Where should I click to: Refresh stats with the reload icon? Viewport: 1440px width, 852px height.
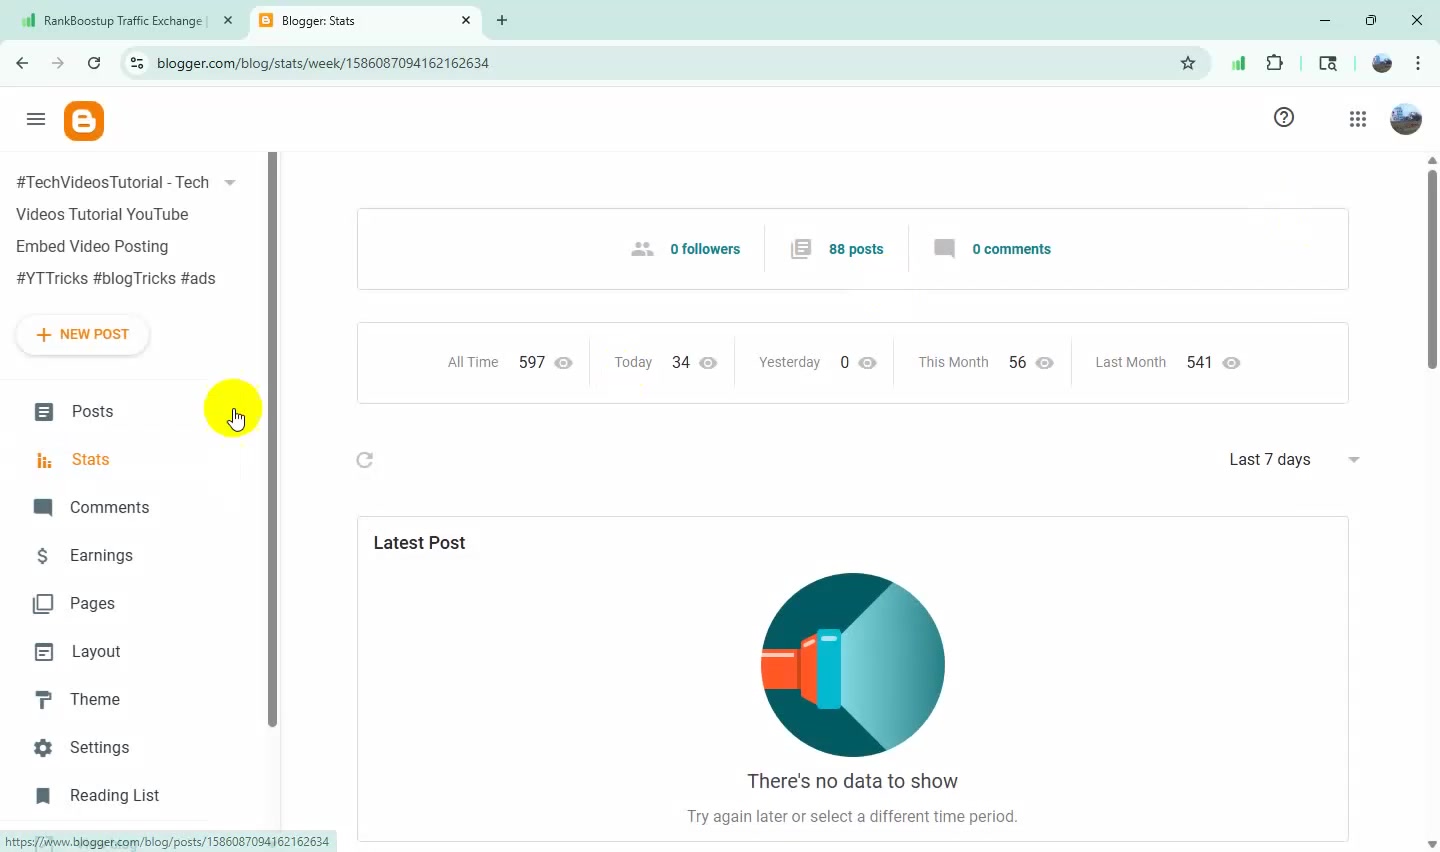pos(365,460)
